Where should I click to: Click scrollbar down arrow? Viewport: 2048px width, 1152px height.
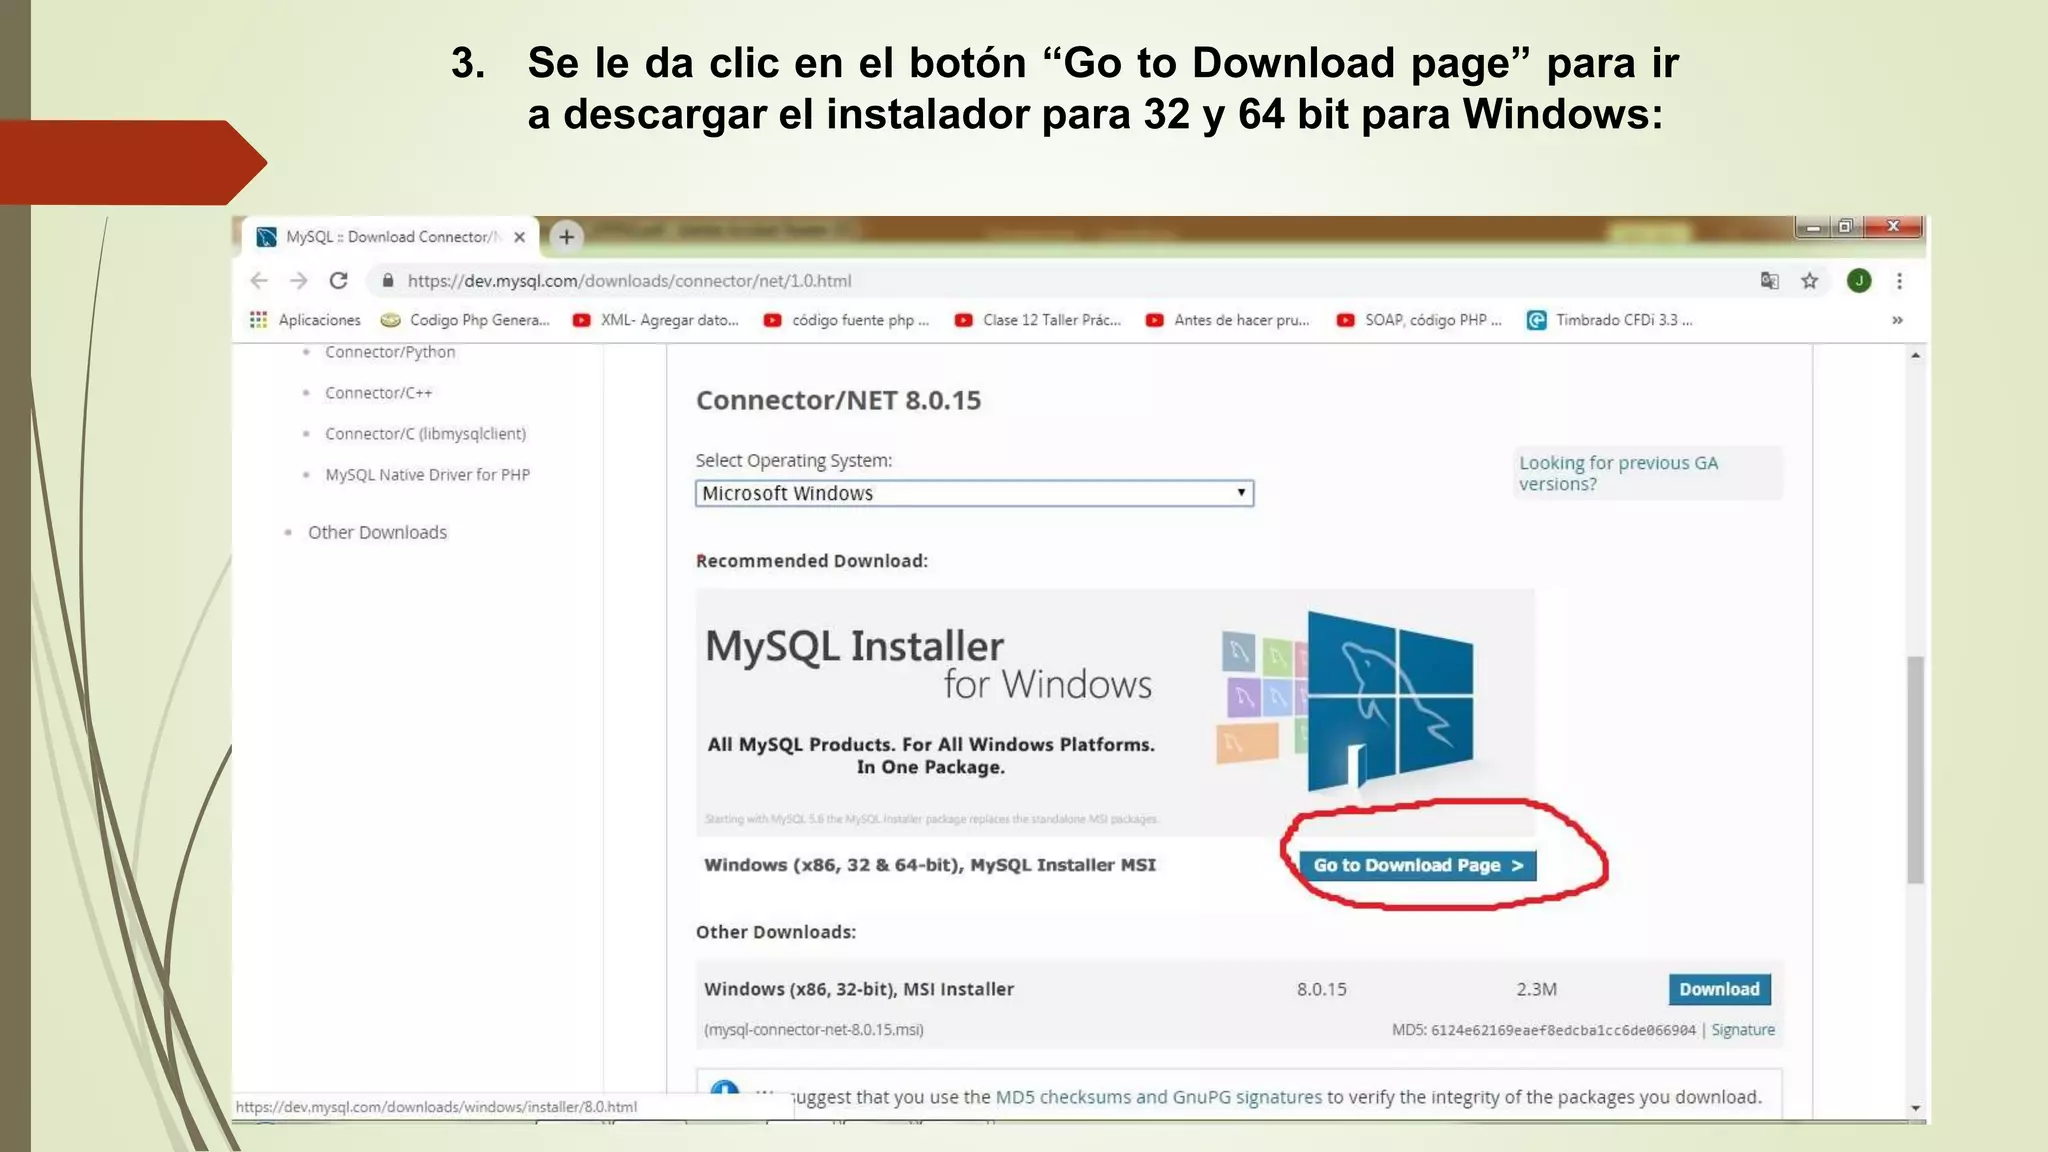click(1915, 1108)
